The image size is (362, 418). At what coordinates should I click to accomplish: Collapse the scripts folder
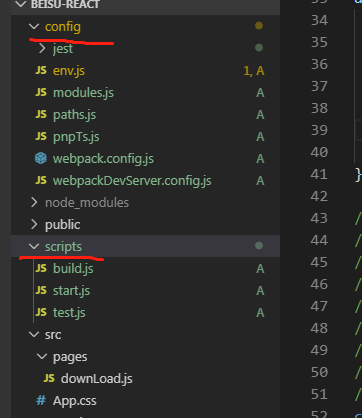click(x=34, y=246)
